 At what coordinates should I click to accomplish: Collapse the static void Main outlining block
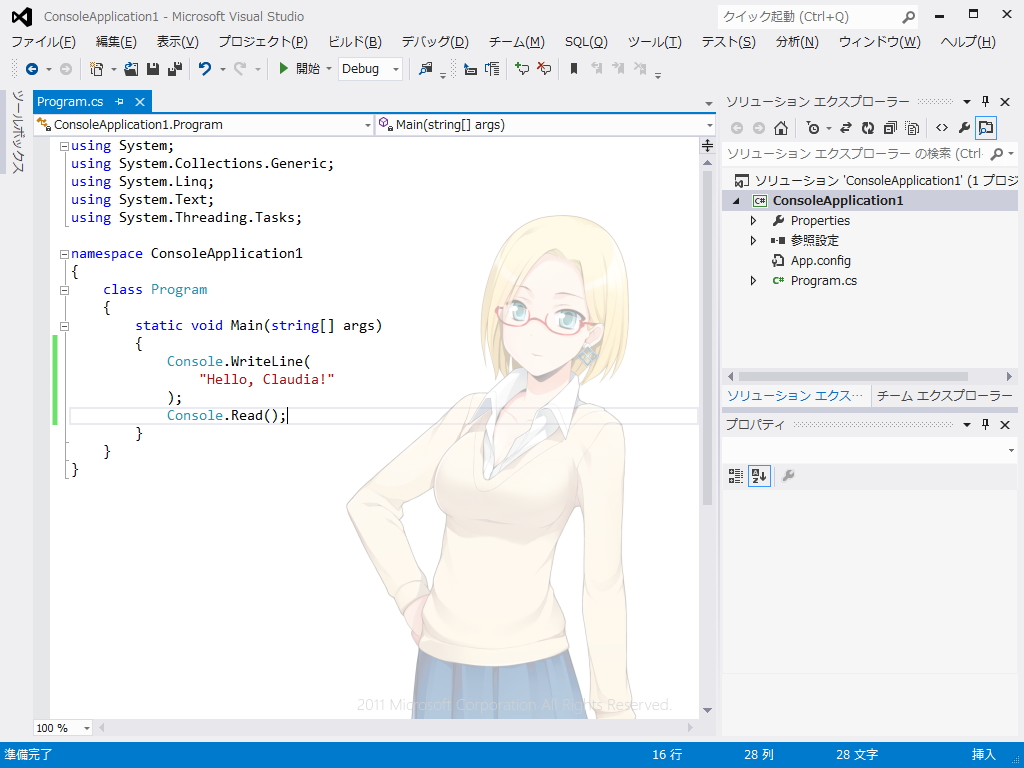click(64, 326)
